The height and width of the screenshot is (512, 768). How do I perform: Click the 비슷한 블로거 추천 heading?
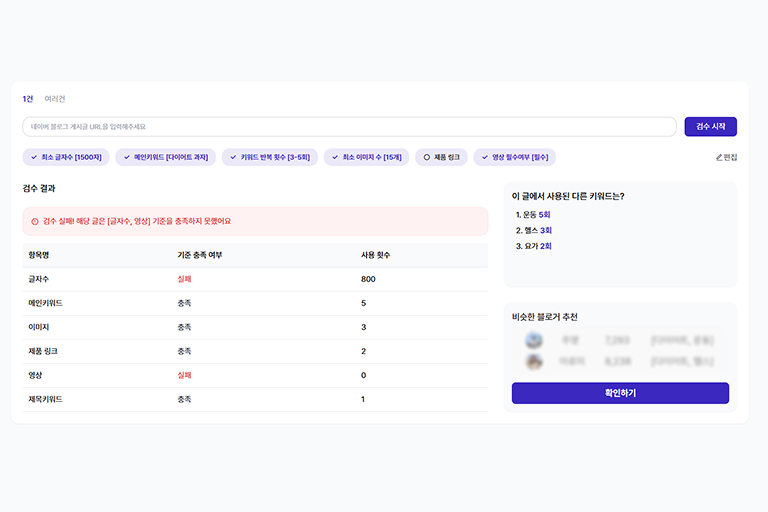[x=545, y=317]
